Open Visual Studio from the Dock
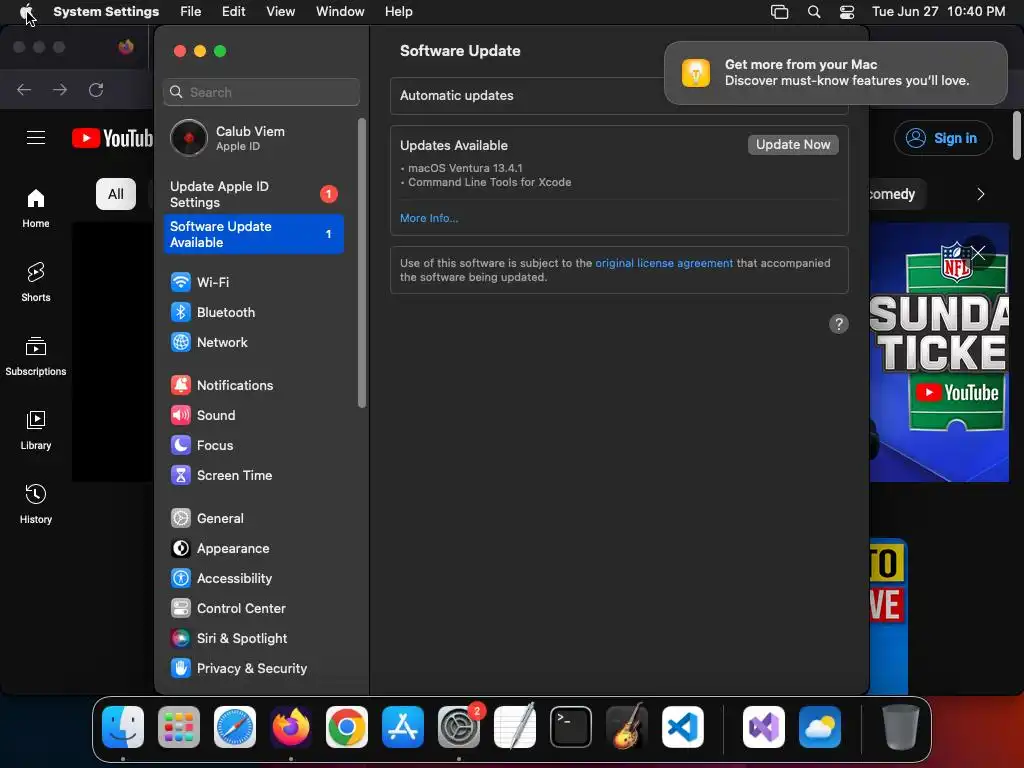This screenshot has height=768, width=1024. (764, 727)
